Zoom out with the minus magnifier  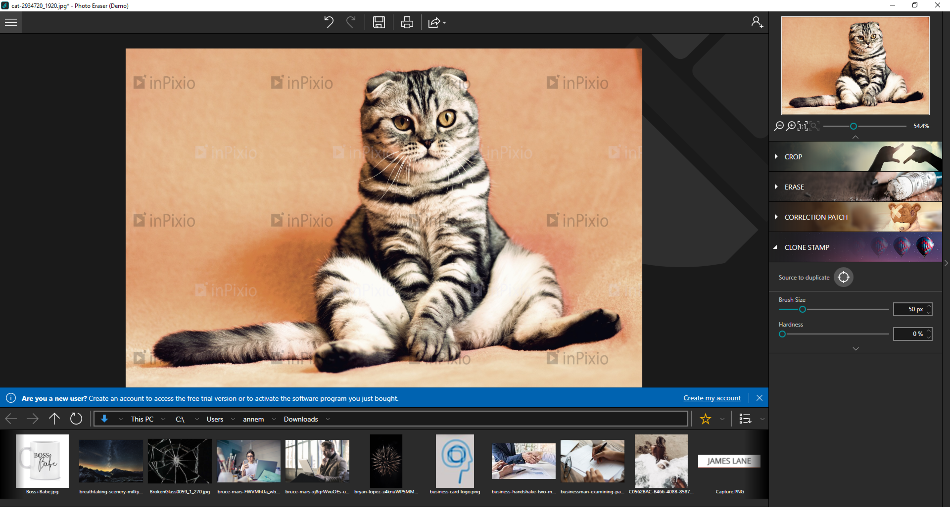tap(779, 126)
